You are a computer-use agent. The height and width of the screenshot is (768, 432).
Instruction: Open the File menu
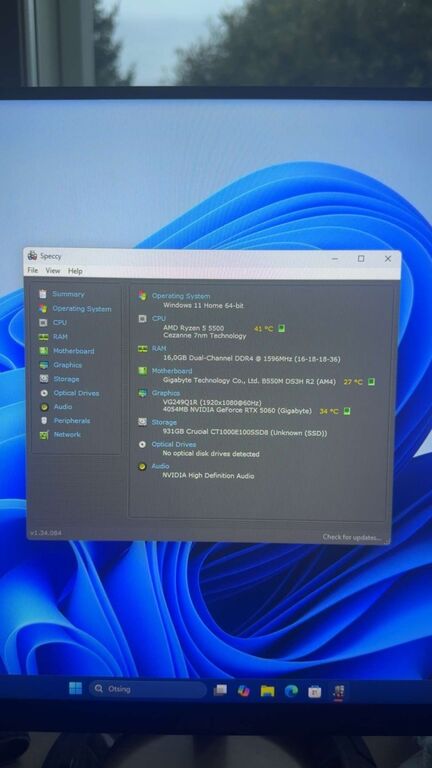[x=33, y=270]
